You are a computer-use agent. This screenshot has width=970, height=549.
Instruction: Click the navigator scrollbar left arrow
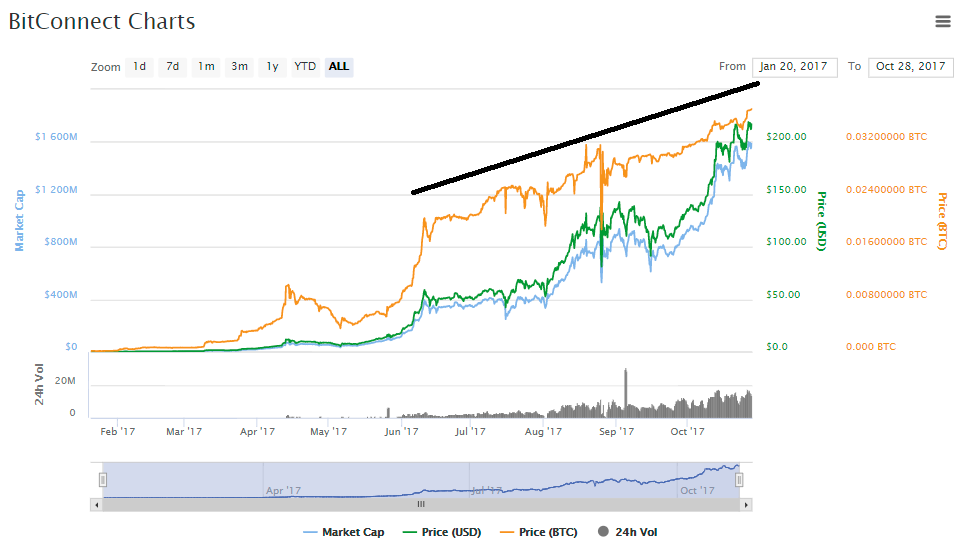click(x=96, y=505)
